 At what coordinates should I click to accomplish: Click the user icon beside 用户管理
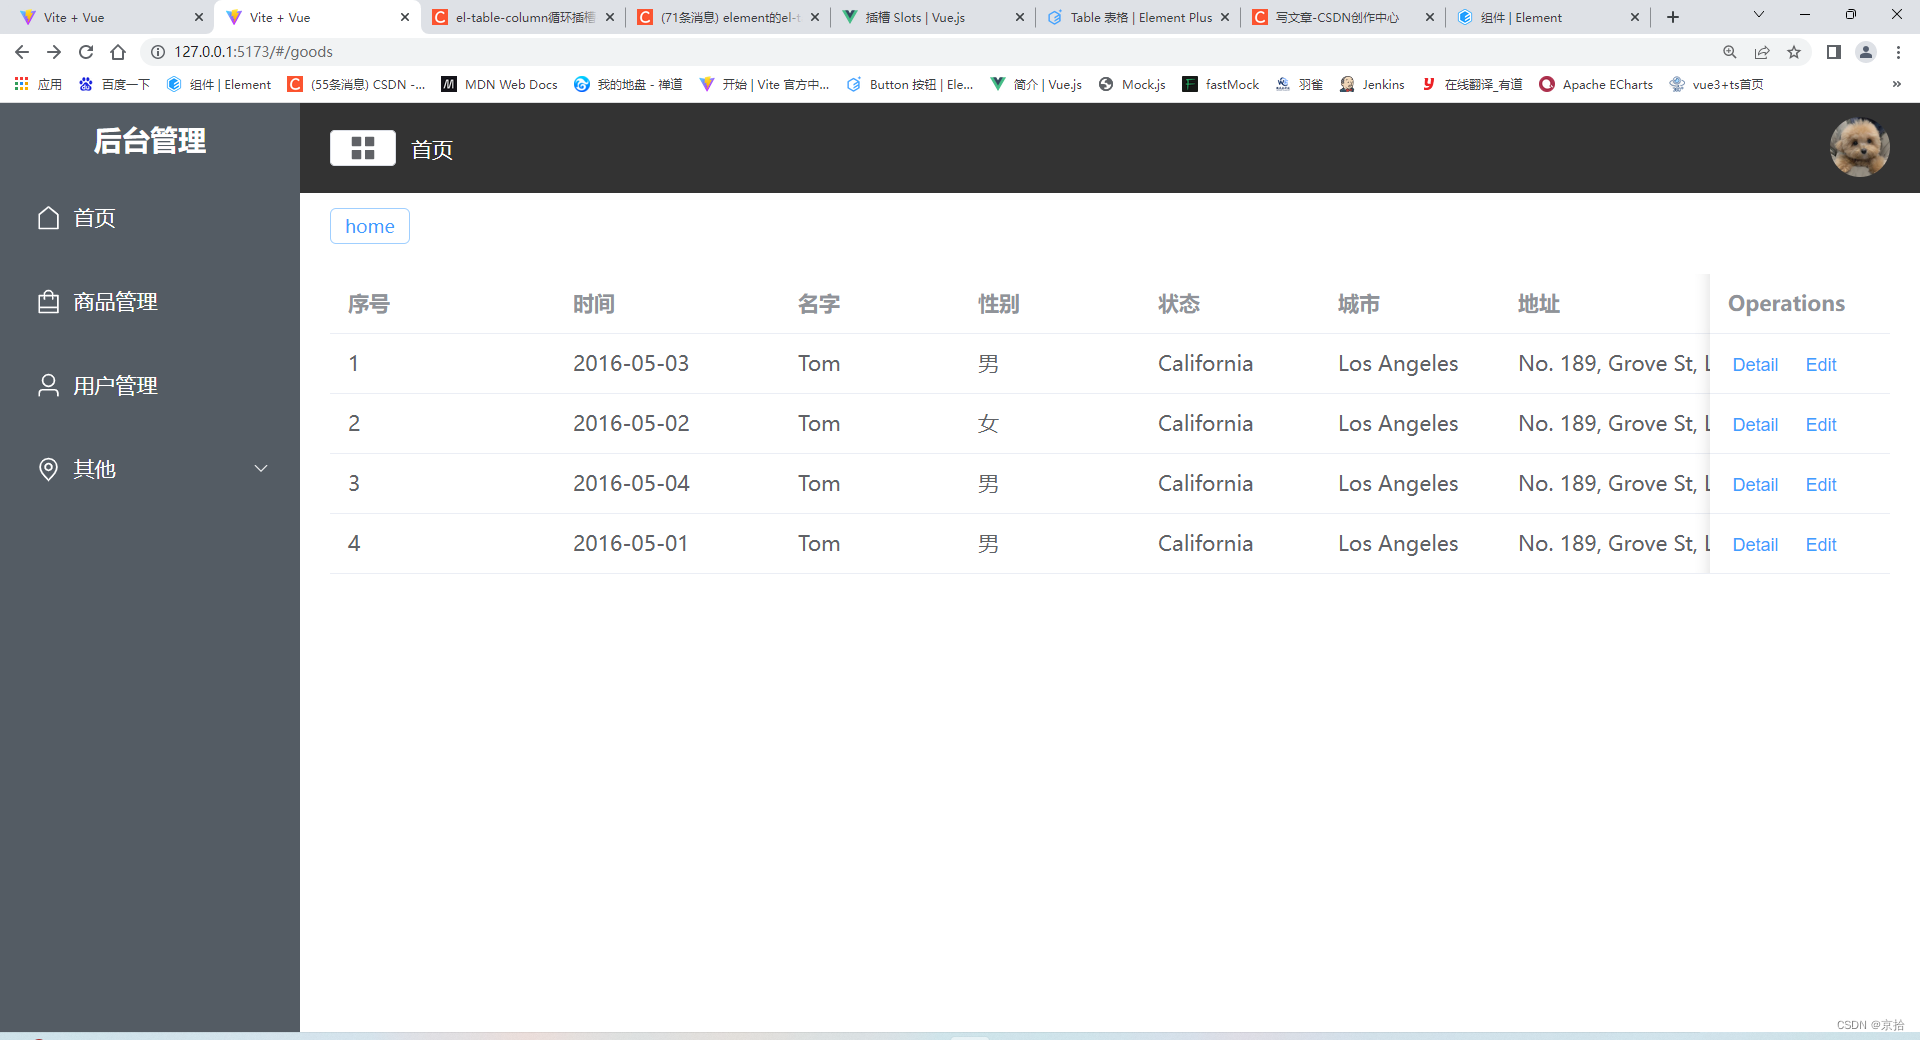click(x=48, y=386)
